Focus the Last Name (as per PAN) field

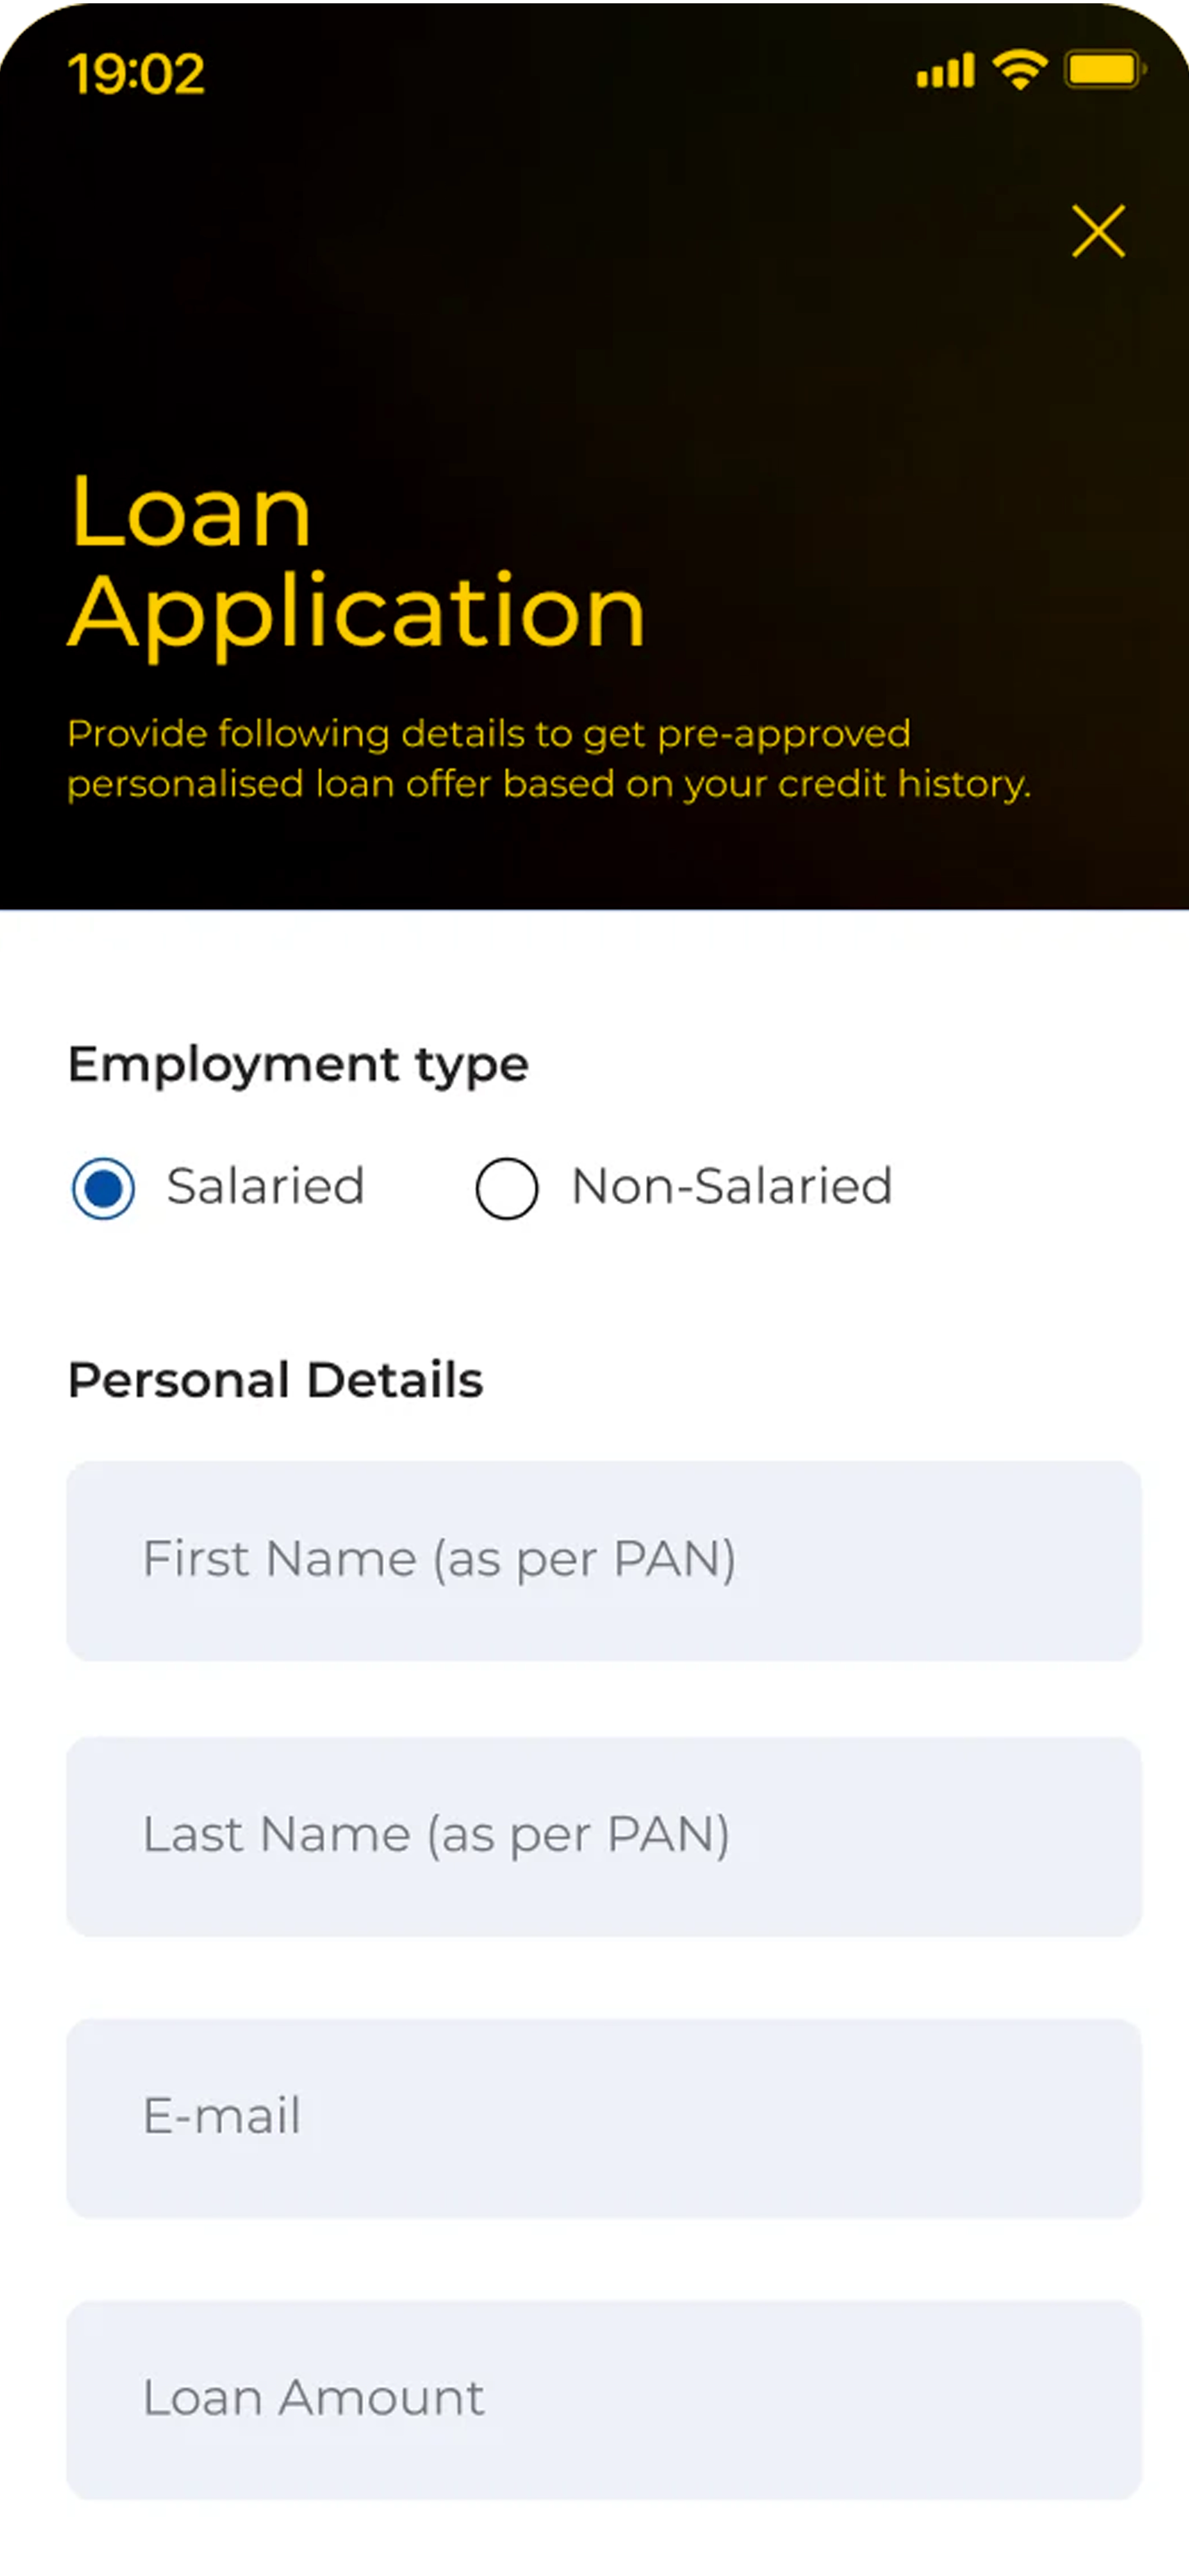[x=603, y=1836]
